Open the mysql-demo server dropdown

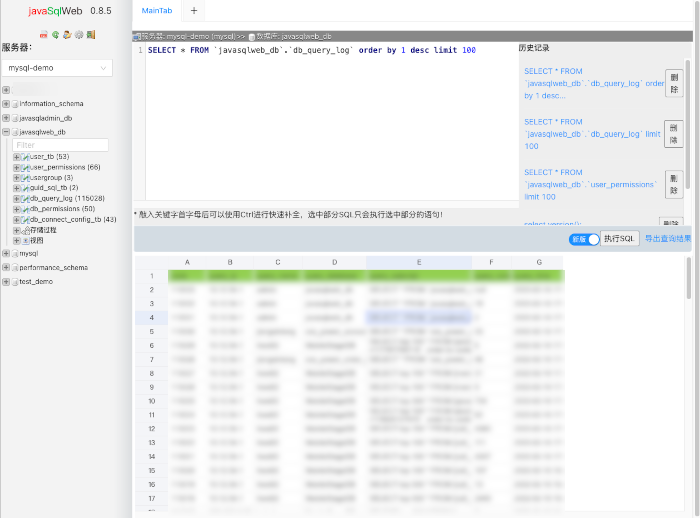point(57,68)
